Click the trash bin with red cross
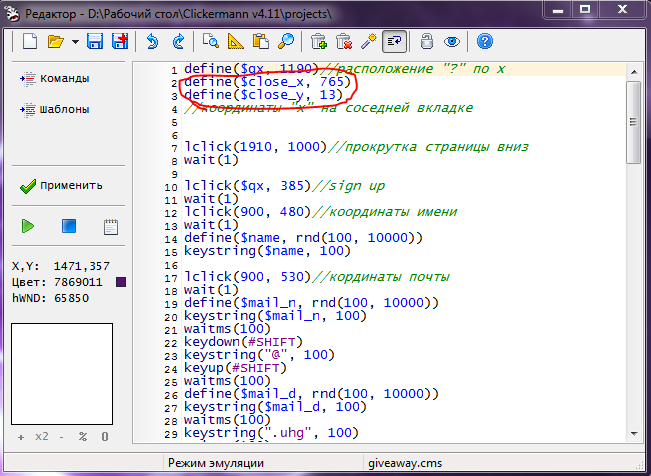This screenshot has height=476, width=651. click(344, 42)
